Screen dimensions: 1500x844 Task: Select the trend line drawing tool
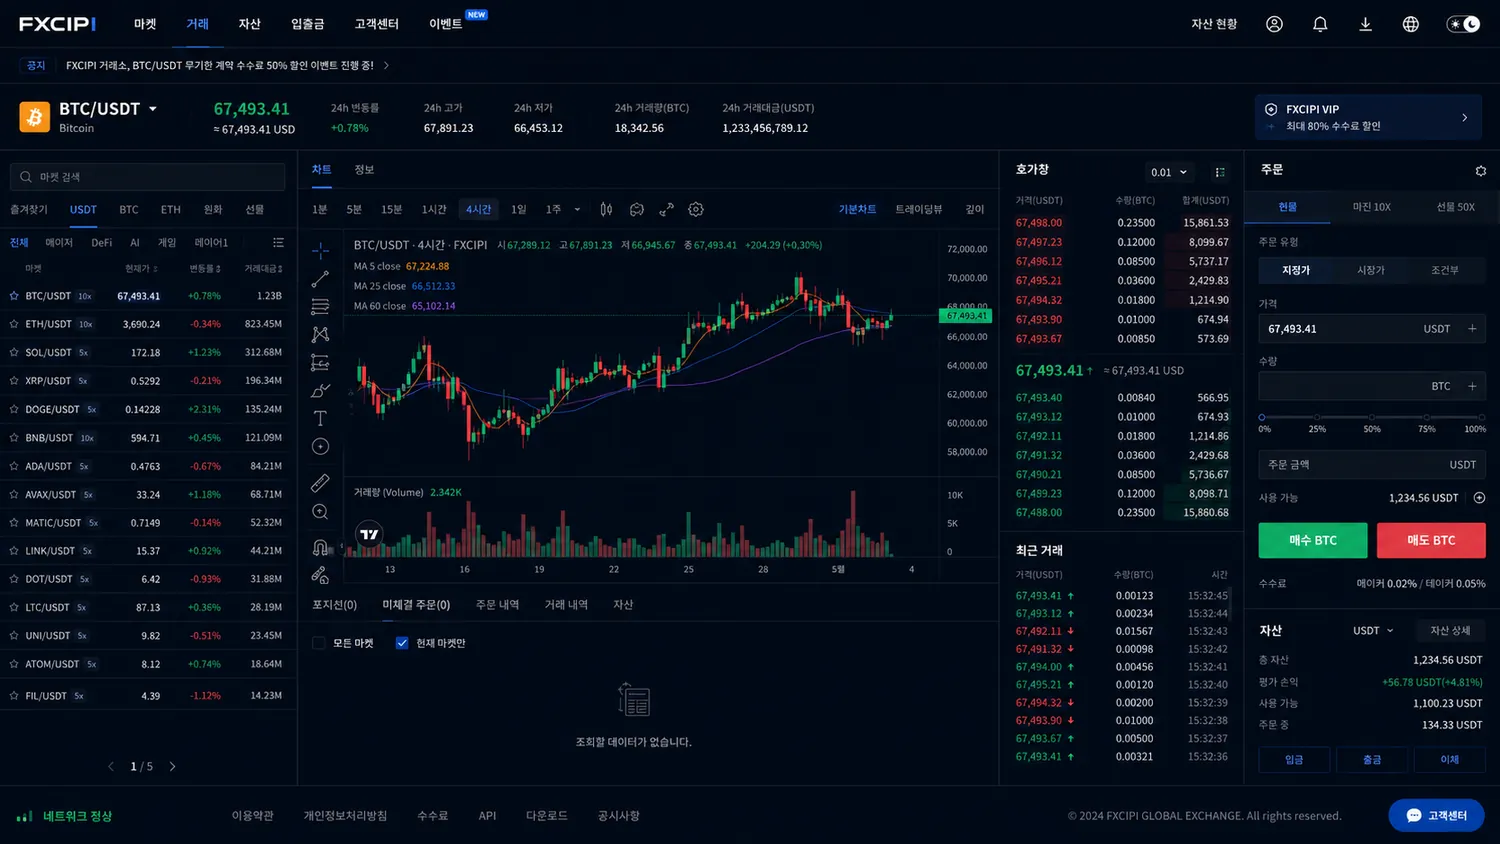320,278
